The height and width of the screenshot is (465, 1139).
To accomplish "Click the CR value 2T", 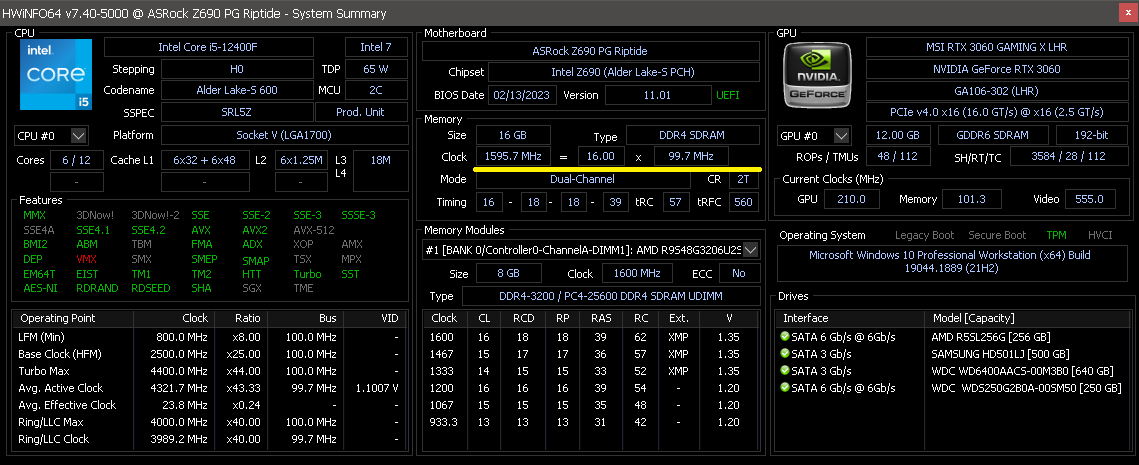I will [x=743, y=179].
